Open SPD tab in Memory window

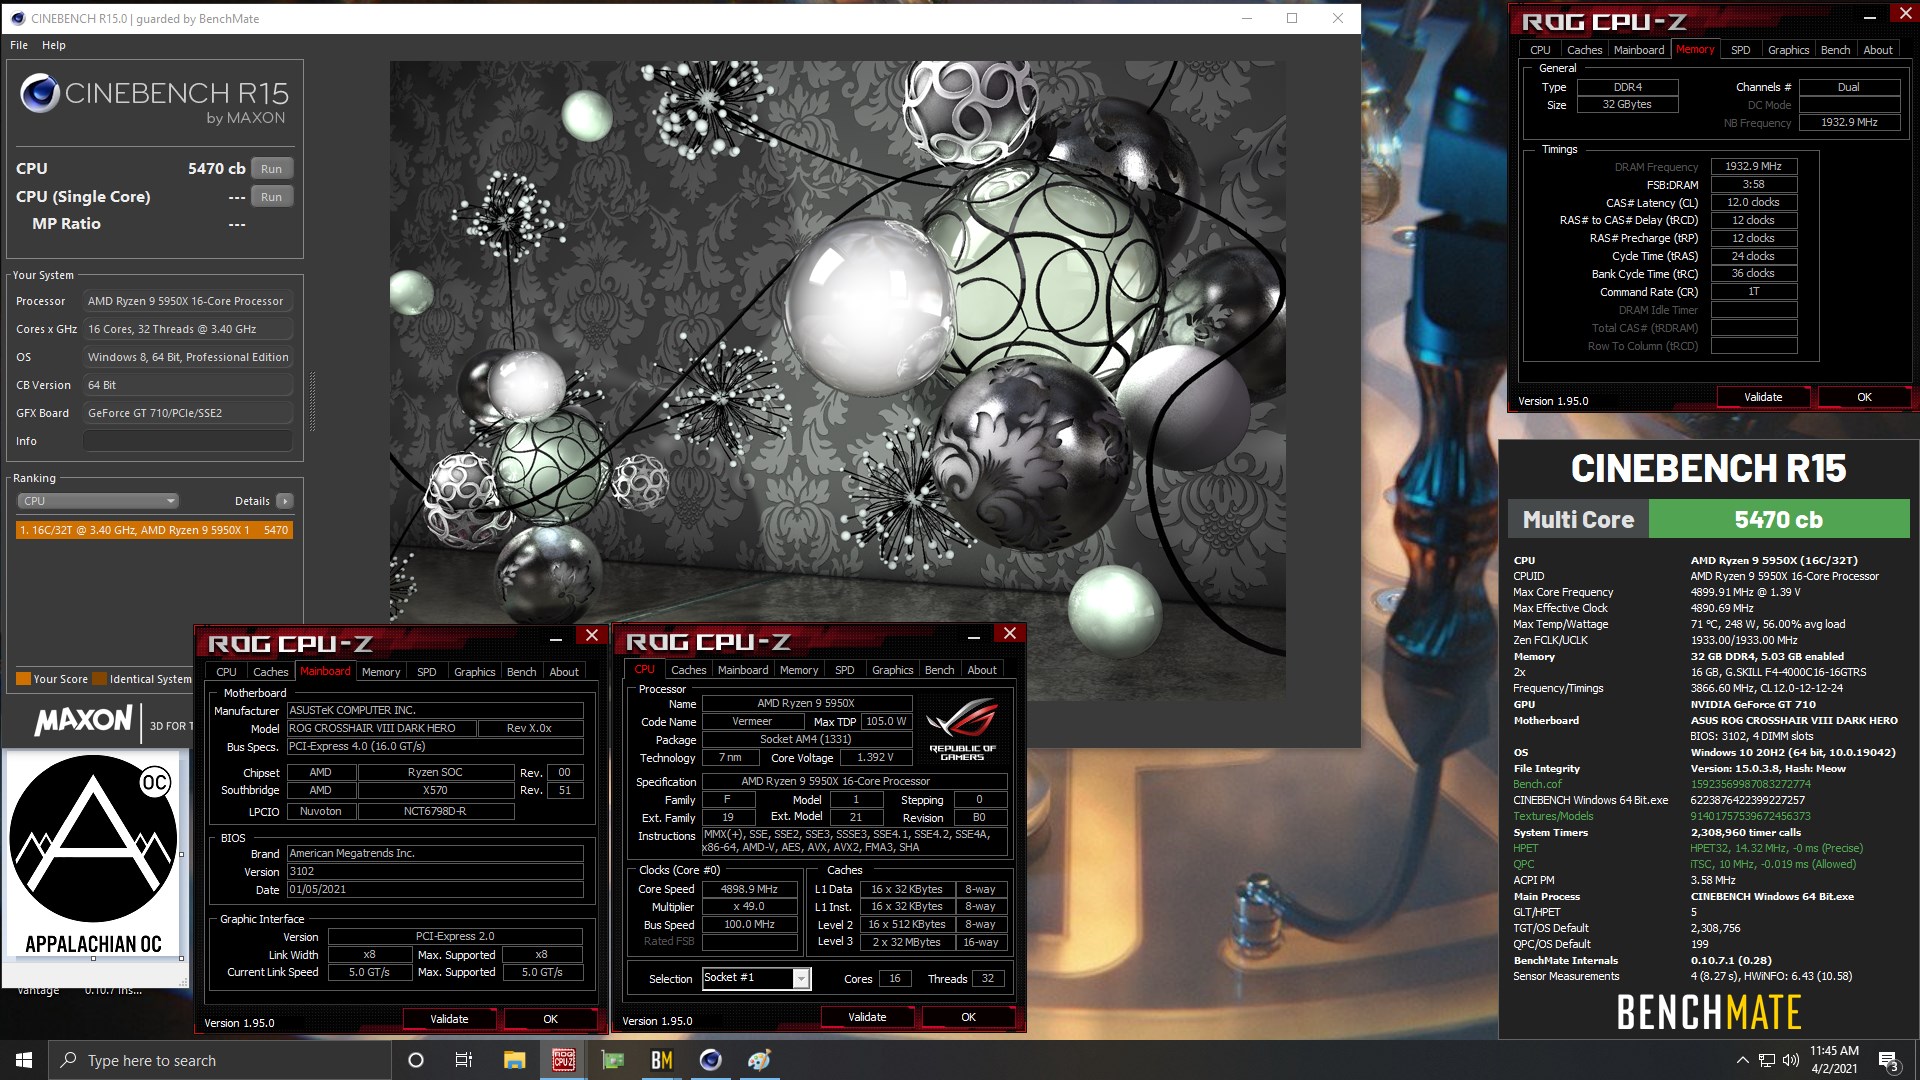[1741, 50]
